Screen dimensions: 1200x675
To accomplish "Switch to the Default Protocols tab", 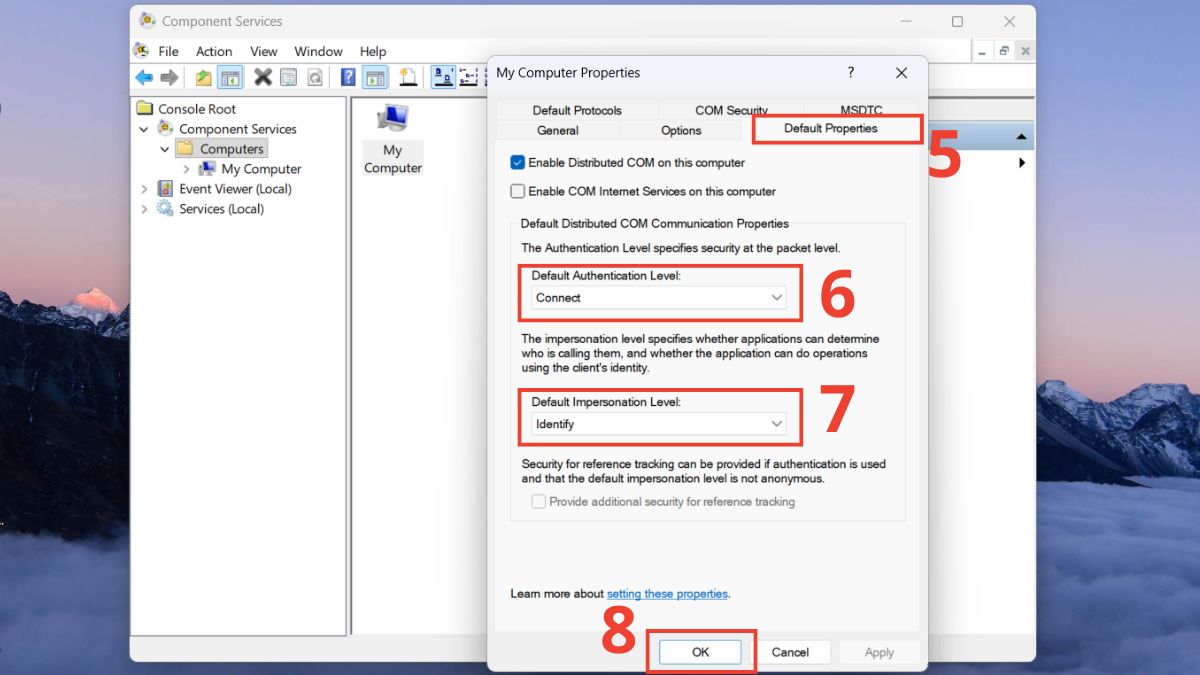I will click(577, 110).
